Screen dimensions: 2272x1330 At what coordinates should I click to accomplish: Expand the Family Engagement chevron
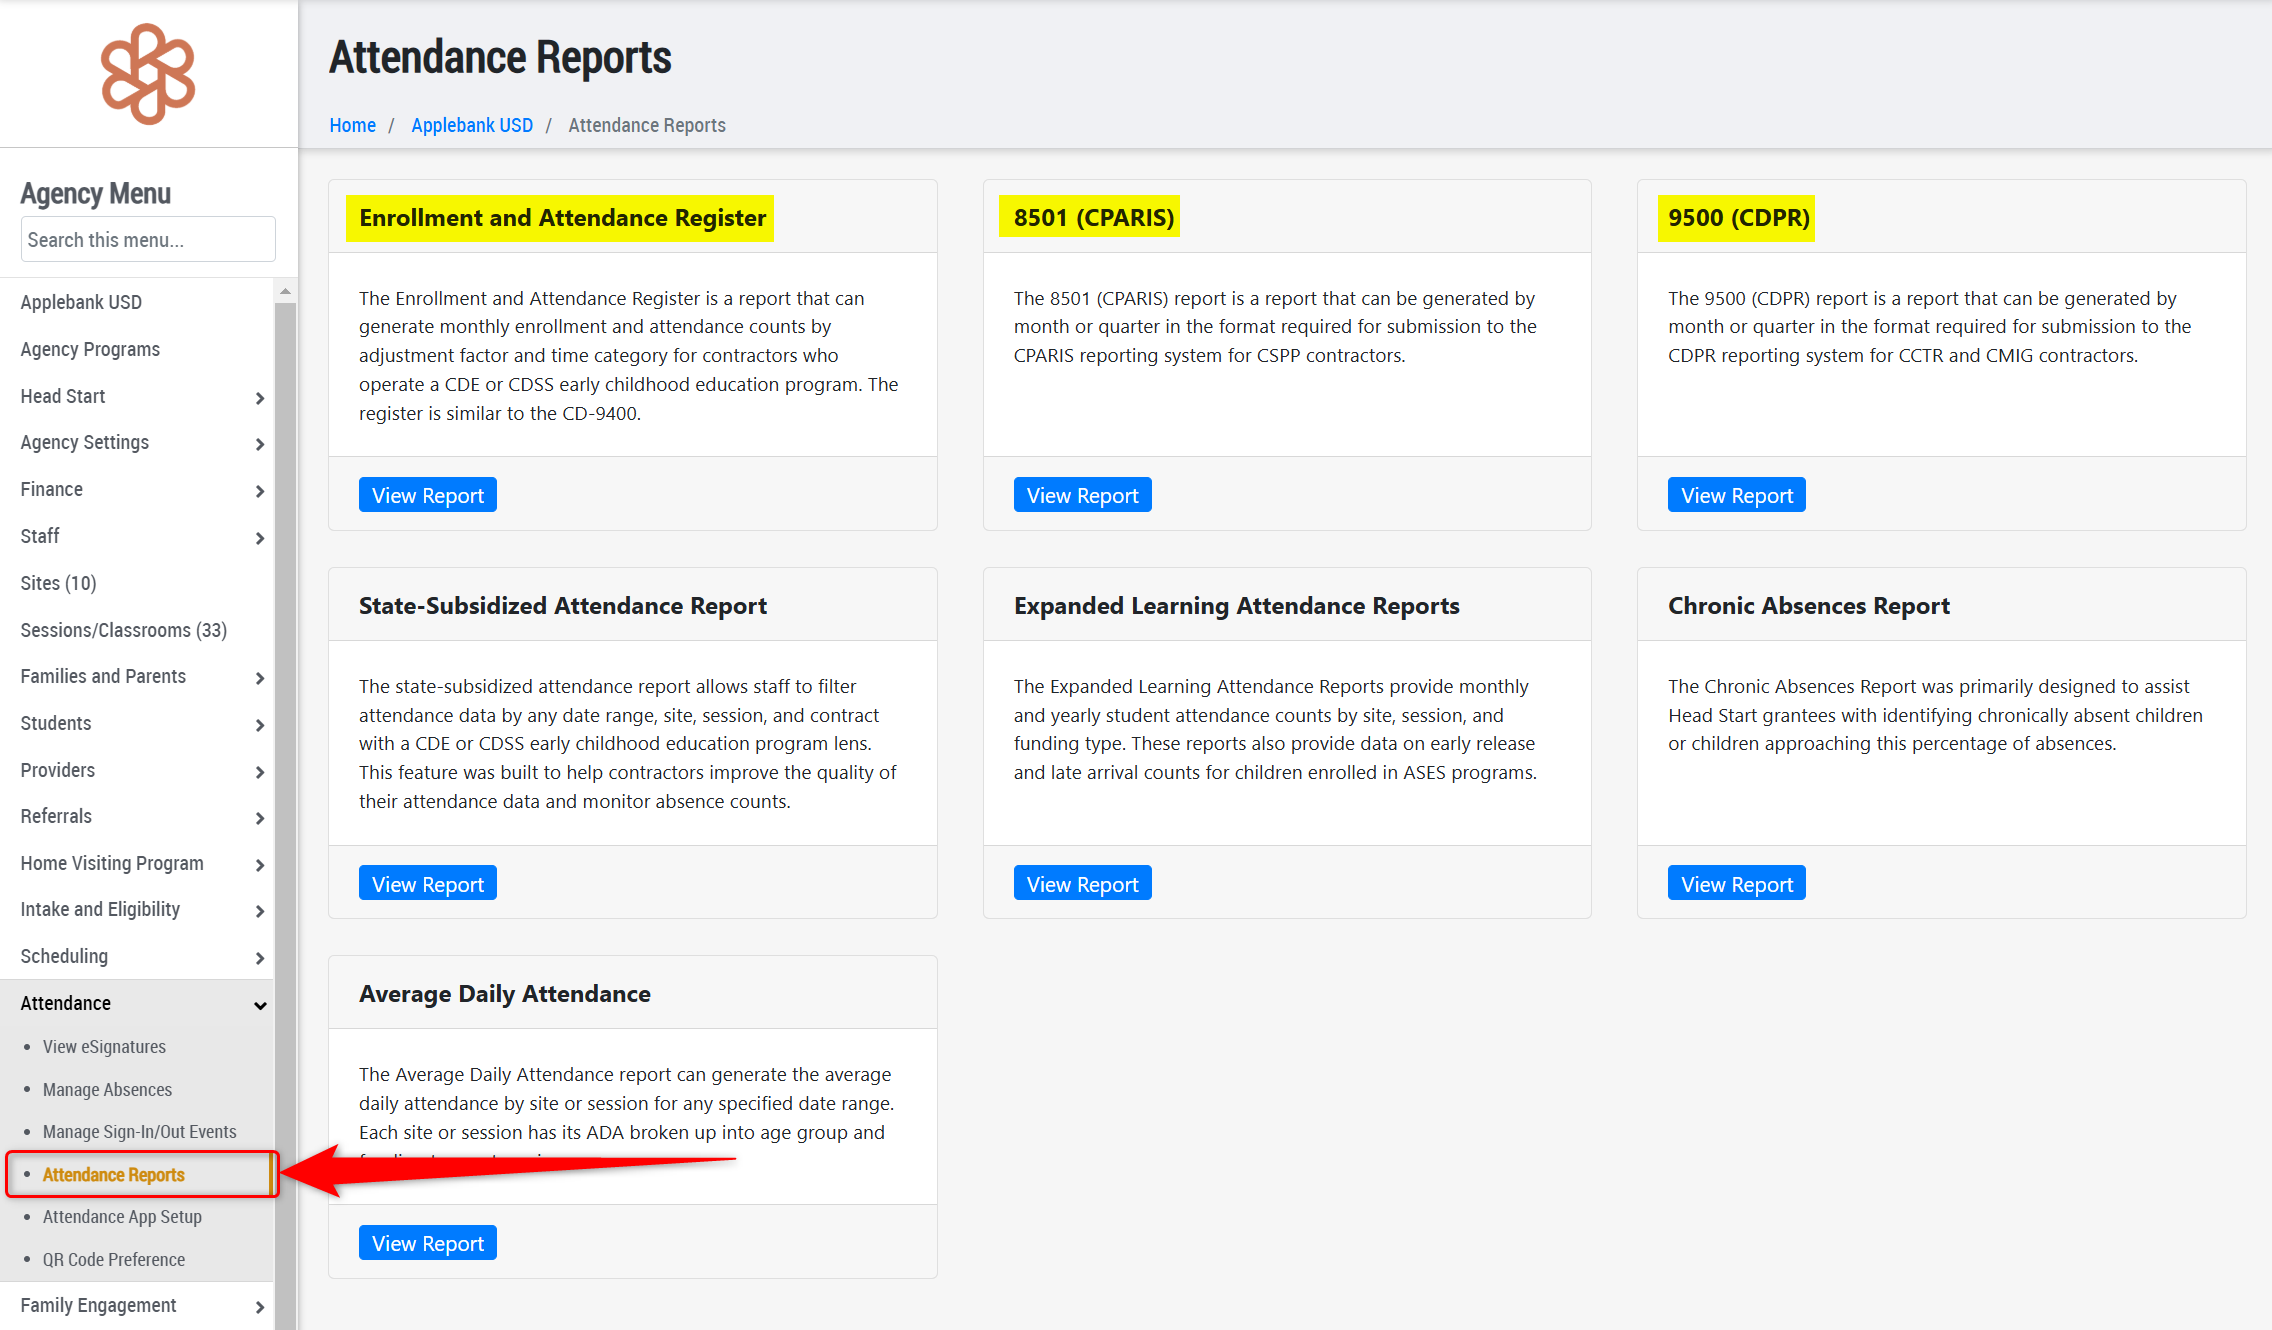tap(259, 1307)
